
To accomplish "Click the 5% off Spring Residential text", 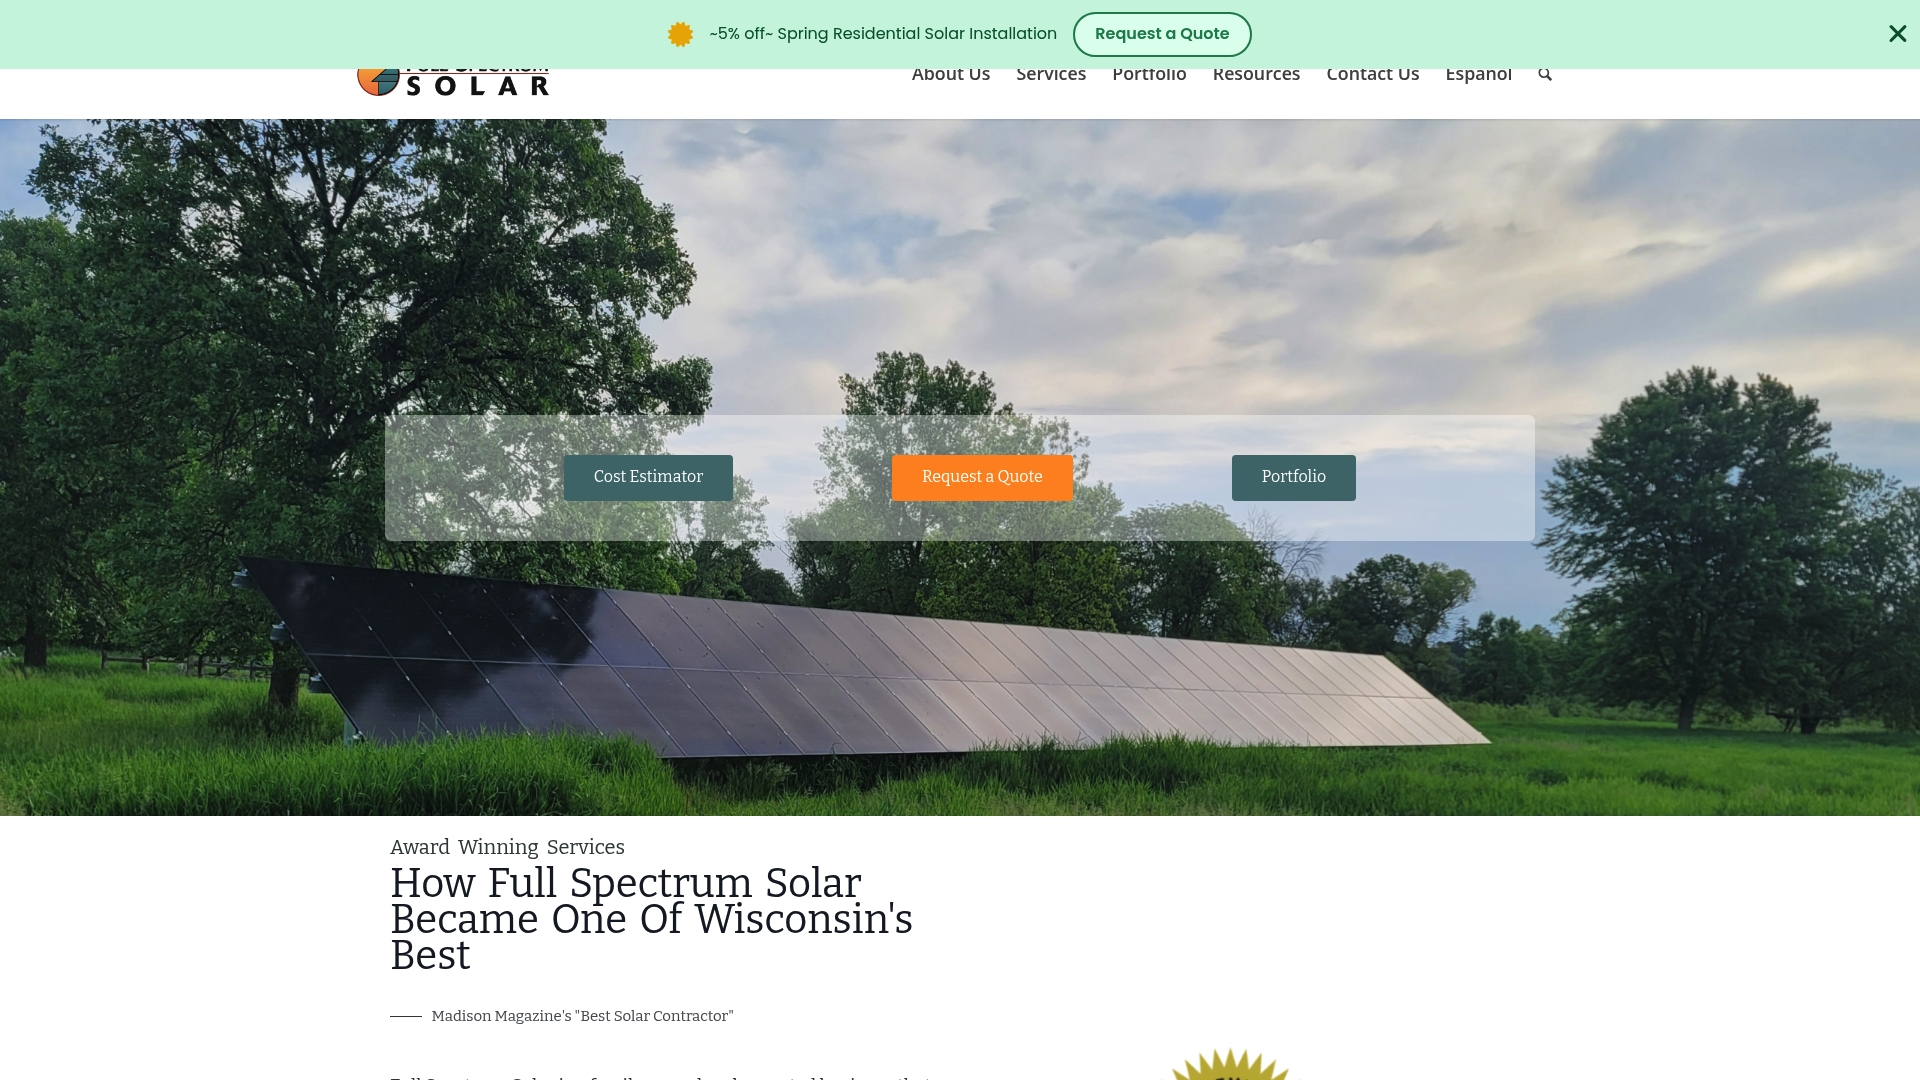I will tap(883, 34).
